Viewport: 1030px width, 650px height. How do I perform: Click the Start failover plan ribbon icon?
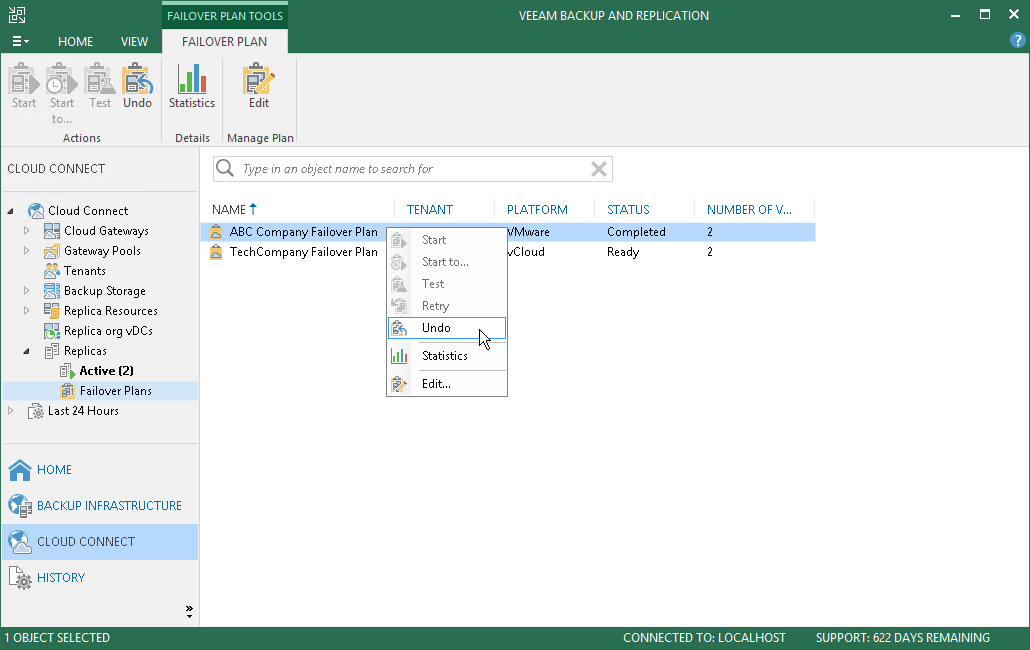[24, 79]
